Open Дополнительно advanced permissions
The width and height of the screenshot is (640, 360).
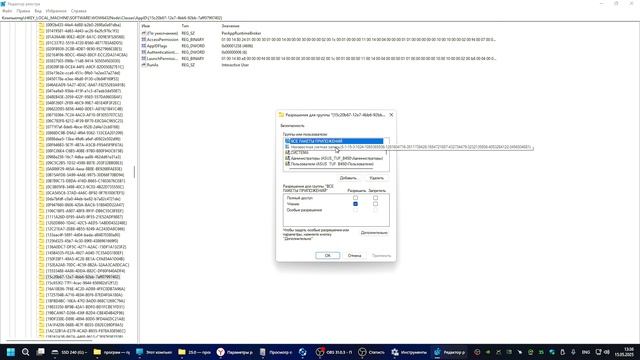pyautogui.click(x=374, y=233)
